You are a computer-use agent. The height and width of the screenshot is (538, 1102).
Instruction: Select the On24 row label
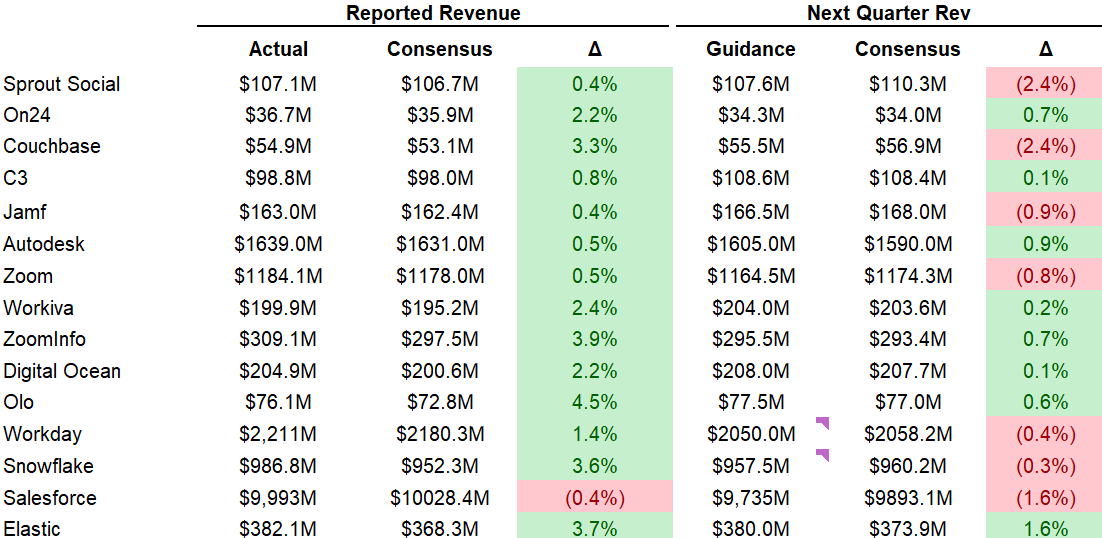[28, 114]
